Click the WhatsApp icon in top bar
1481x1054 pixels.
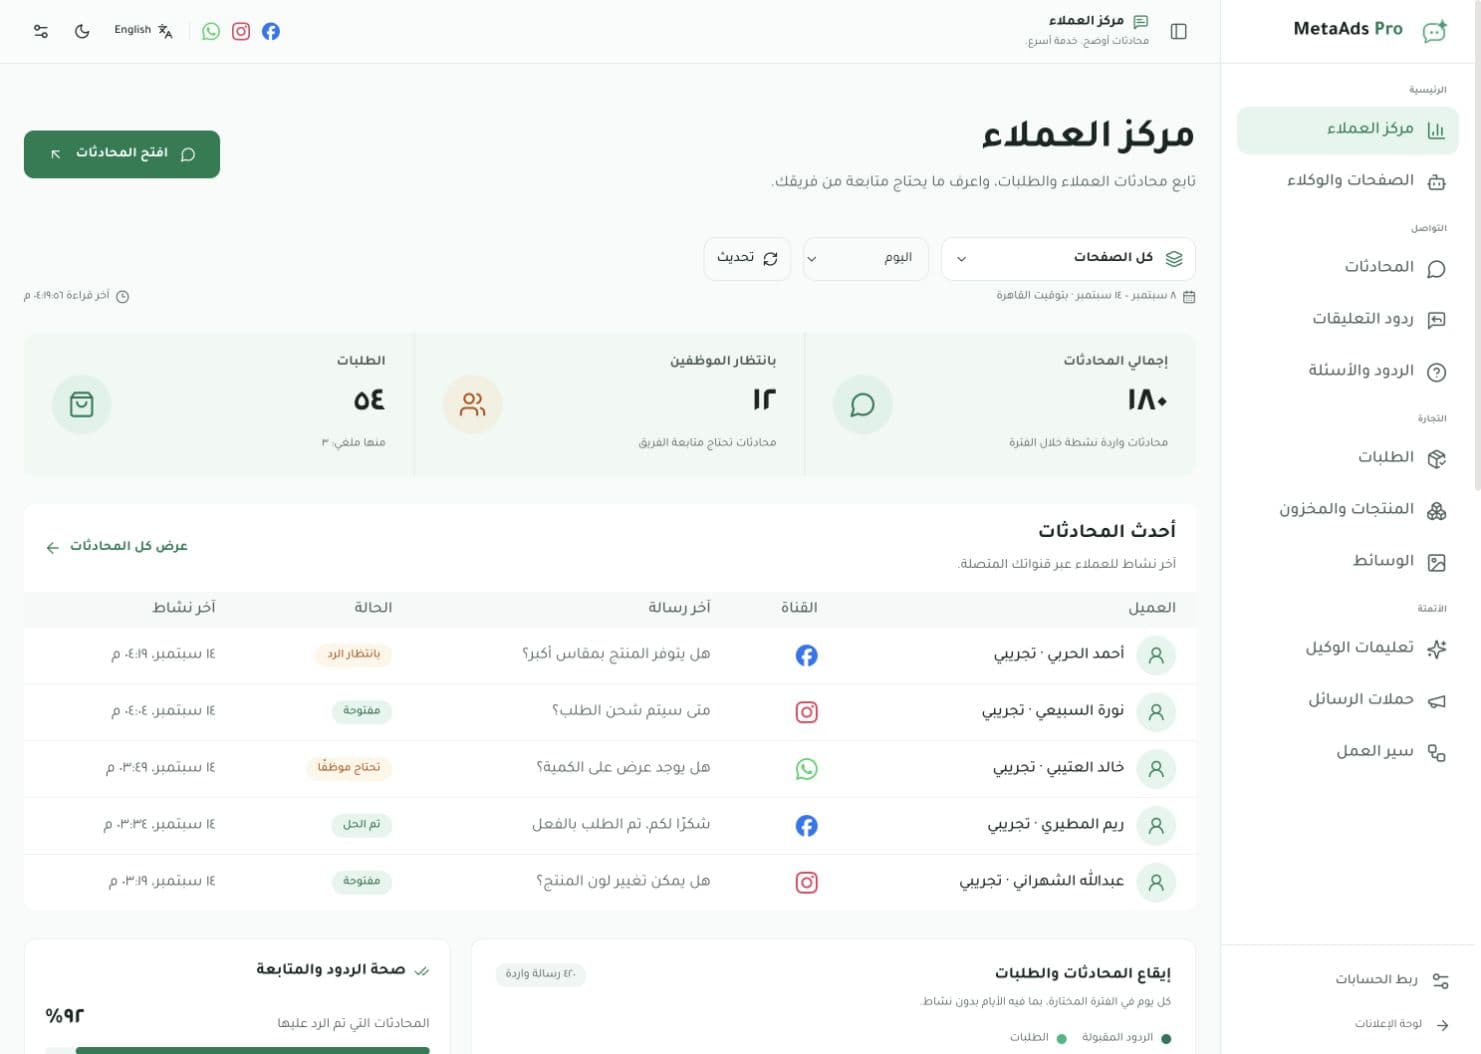click(211, 31)
